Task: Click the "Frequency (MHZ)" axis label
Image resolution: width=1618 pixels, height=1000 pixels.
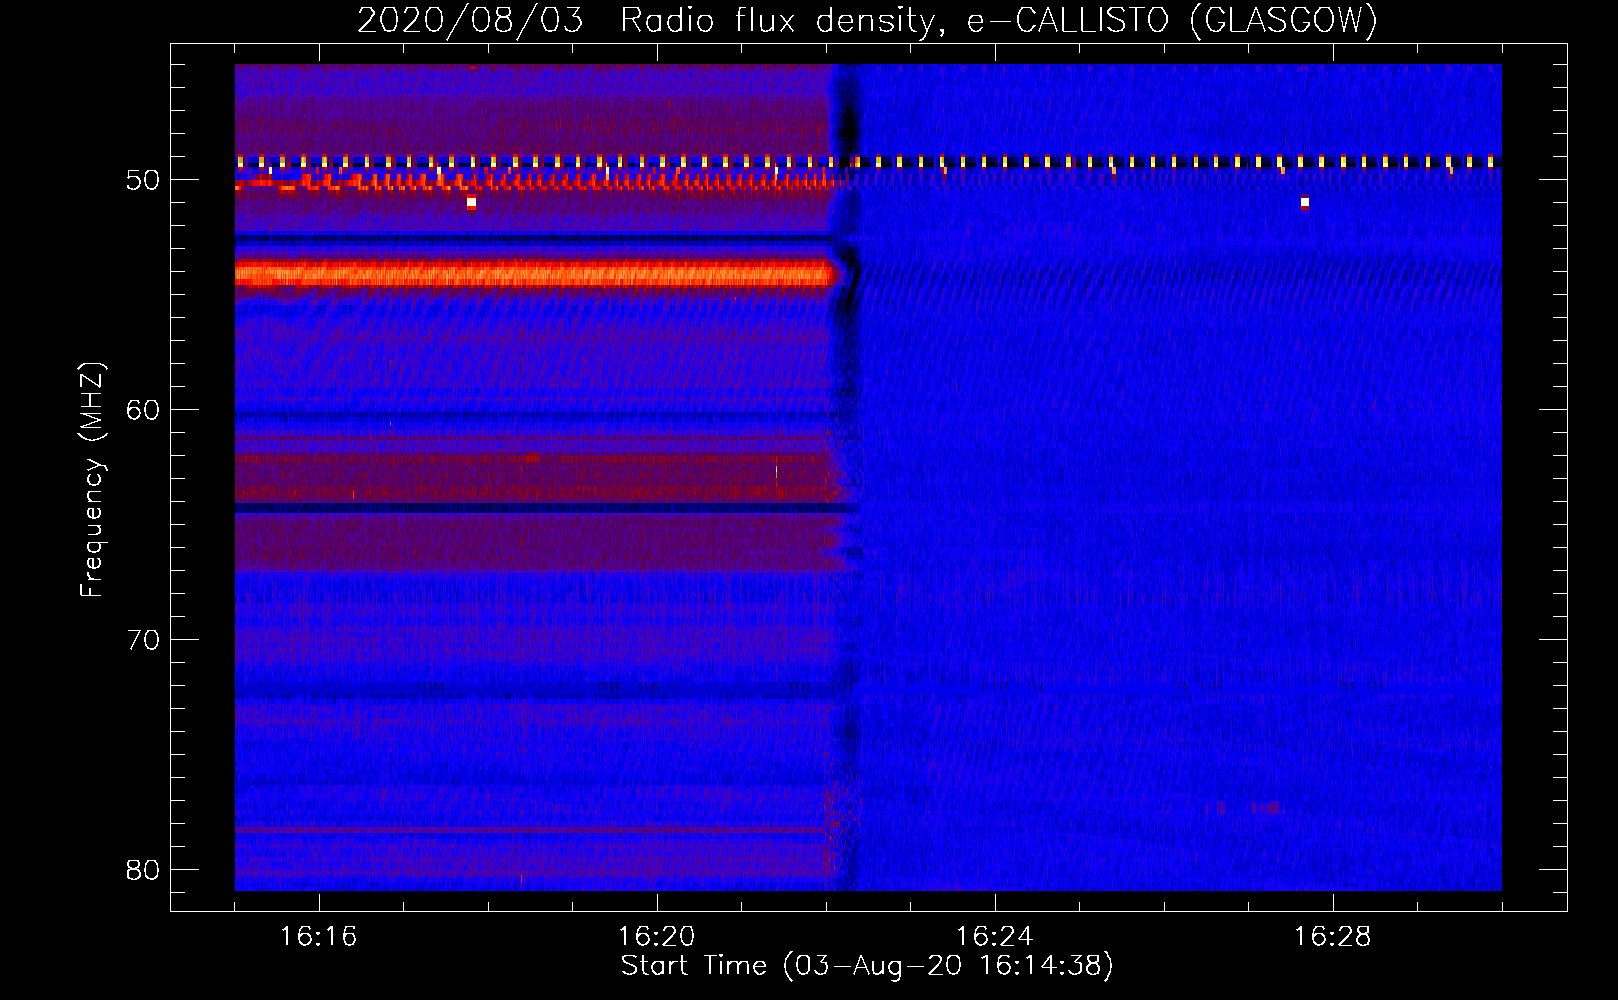Action: pos(92,481)
